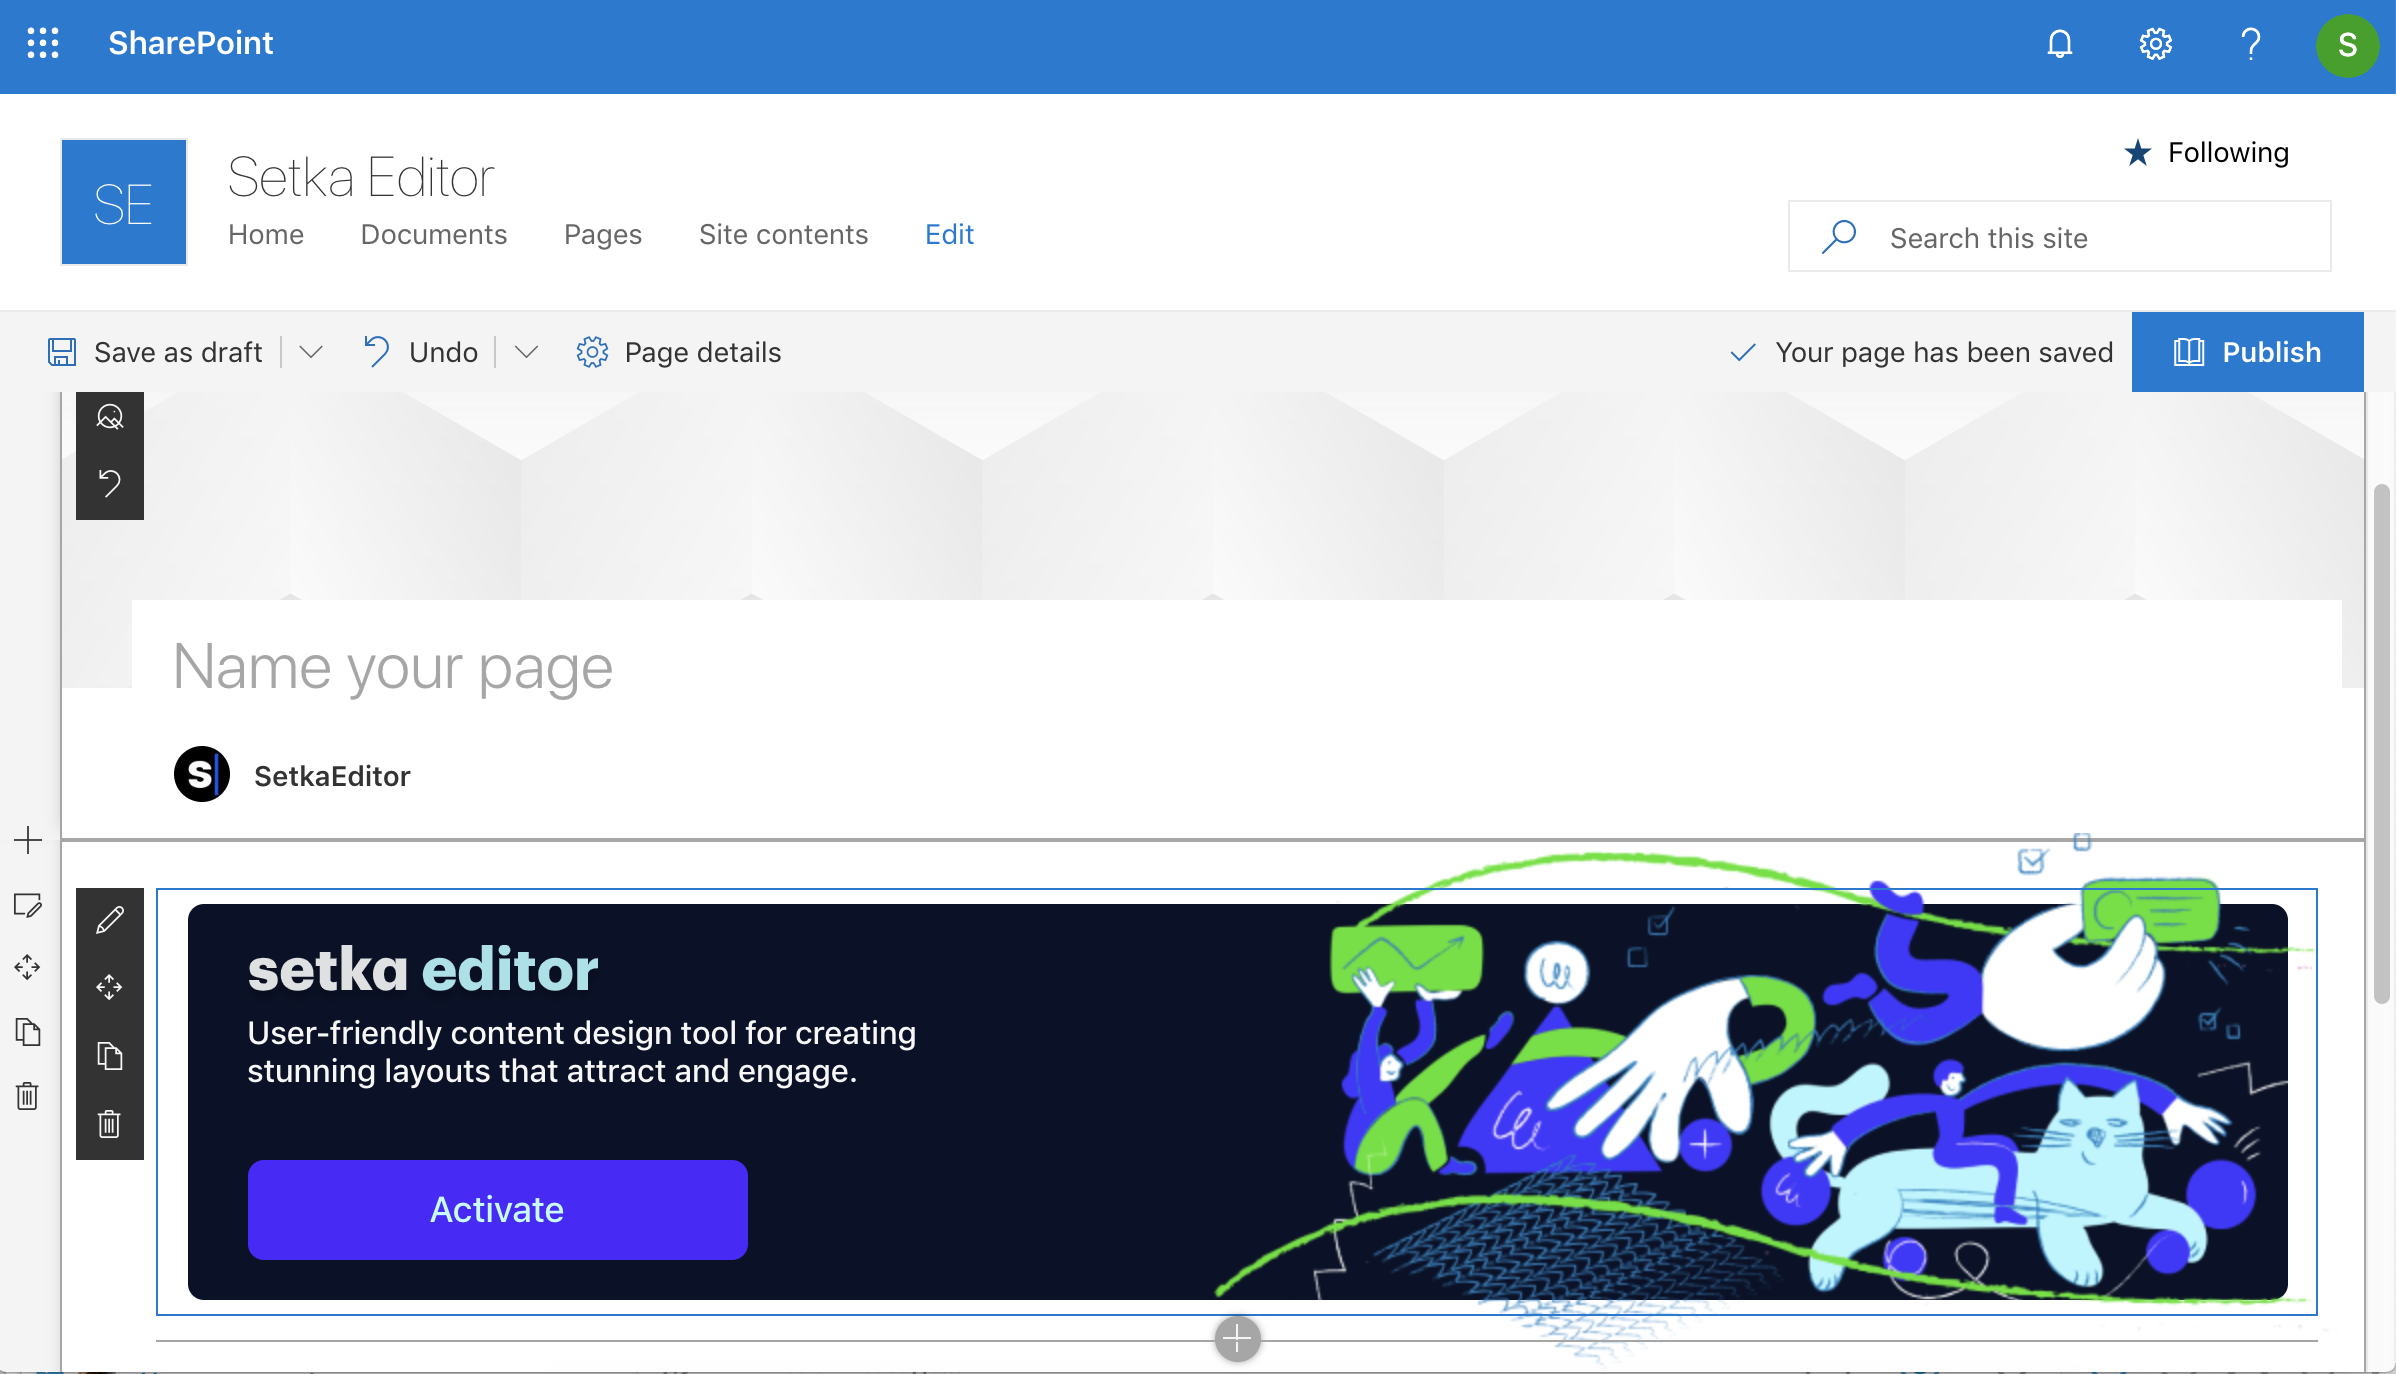This screenshot has width=2396, height=1374.
Task: Click the plus circle to add a new section
Action: 1237,1339
